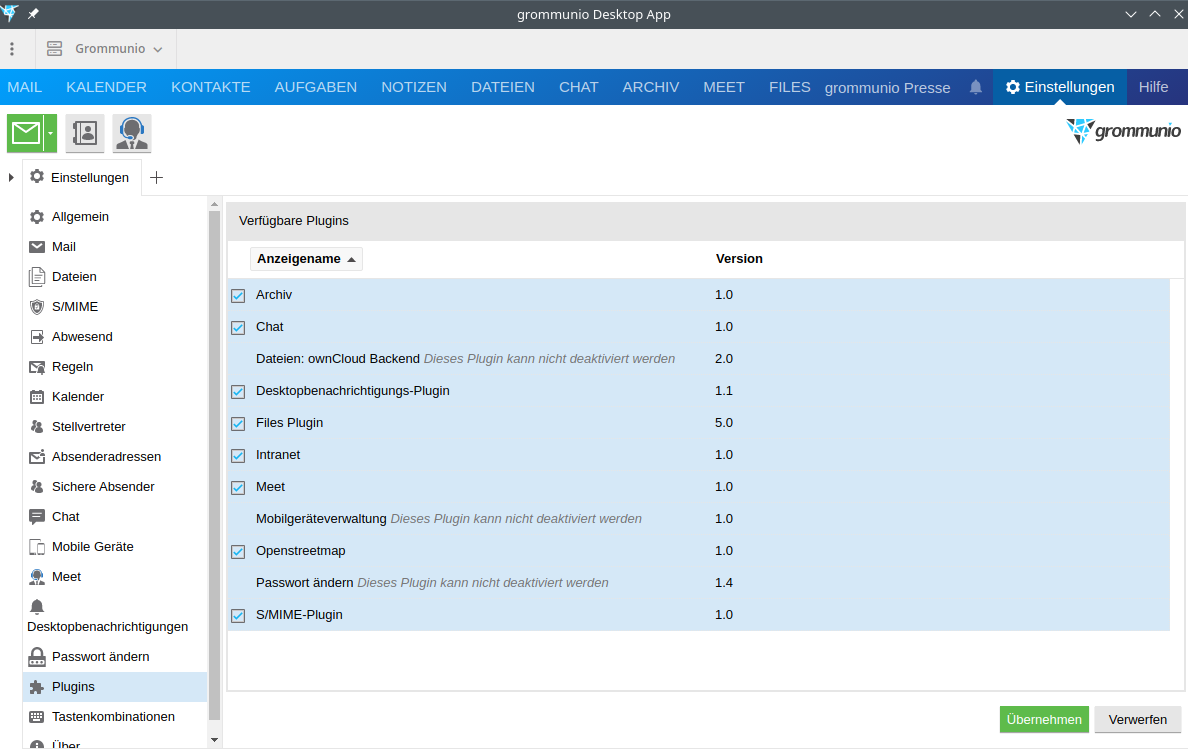Open Sichere Absender icon

(x=36, y=486)
